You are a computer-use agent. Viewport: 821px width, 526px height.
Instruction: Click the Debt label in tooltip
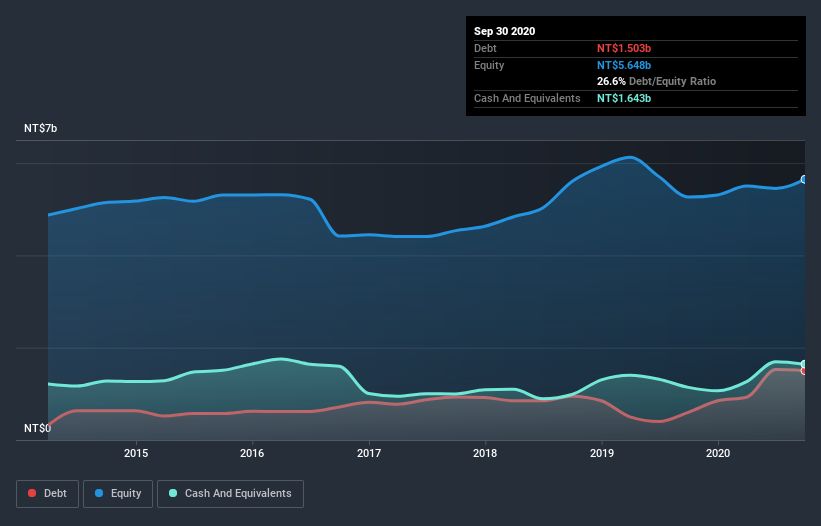click(x=485, y=48)
